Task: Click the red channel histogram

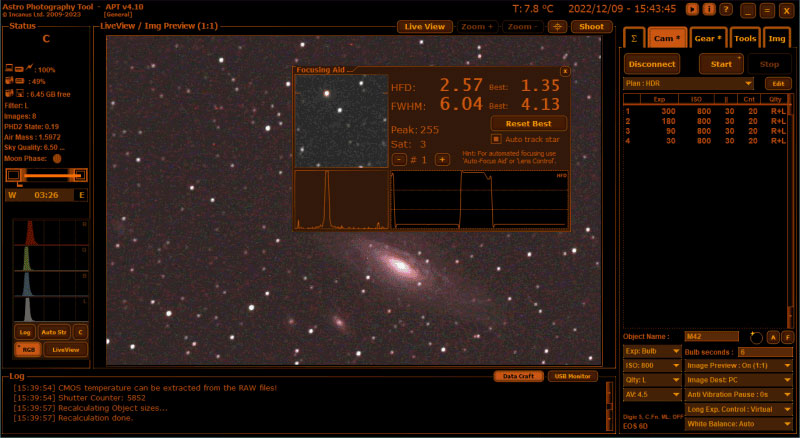Action: tap(51, 232)
